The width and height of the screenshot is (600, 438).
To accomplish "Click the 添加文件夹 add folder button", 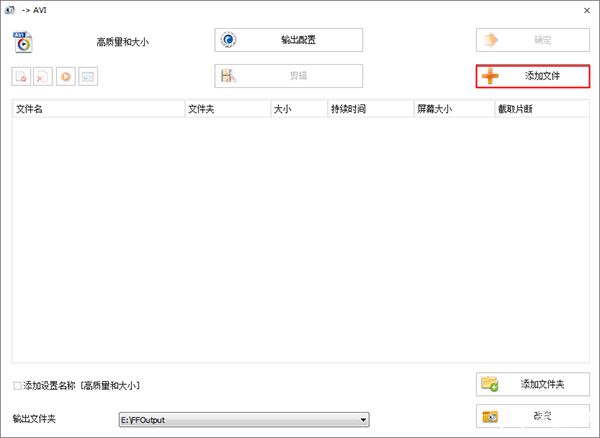I will click(x=532, y=383).
